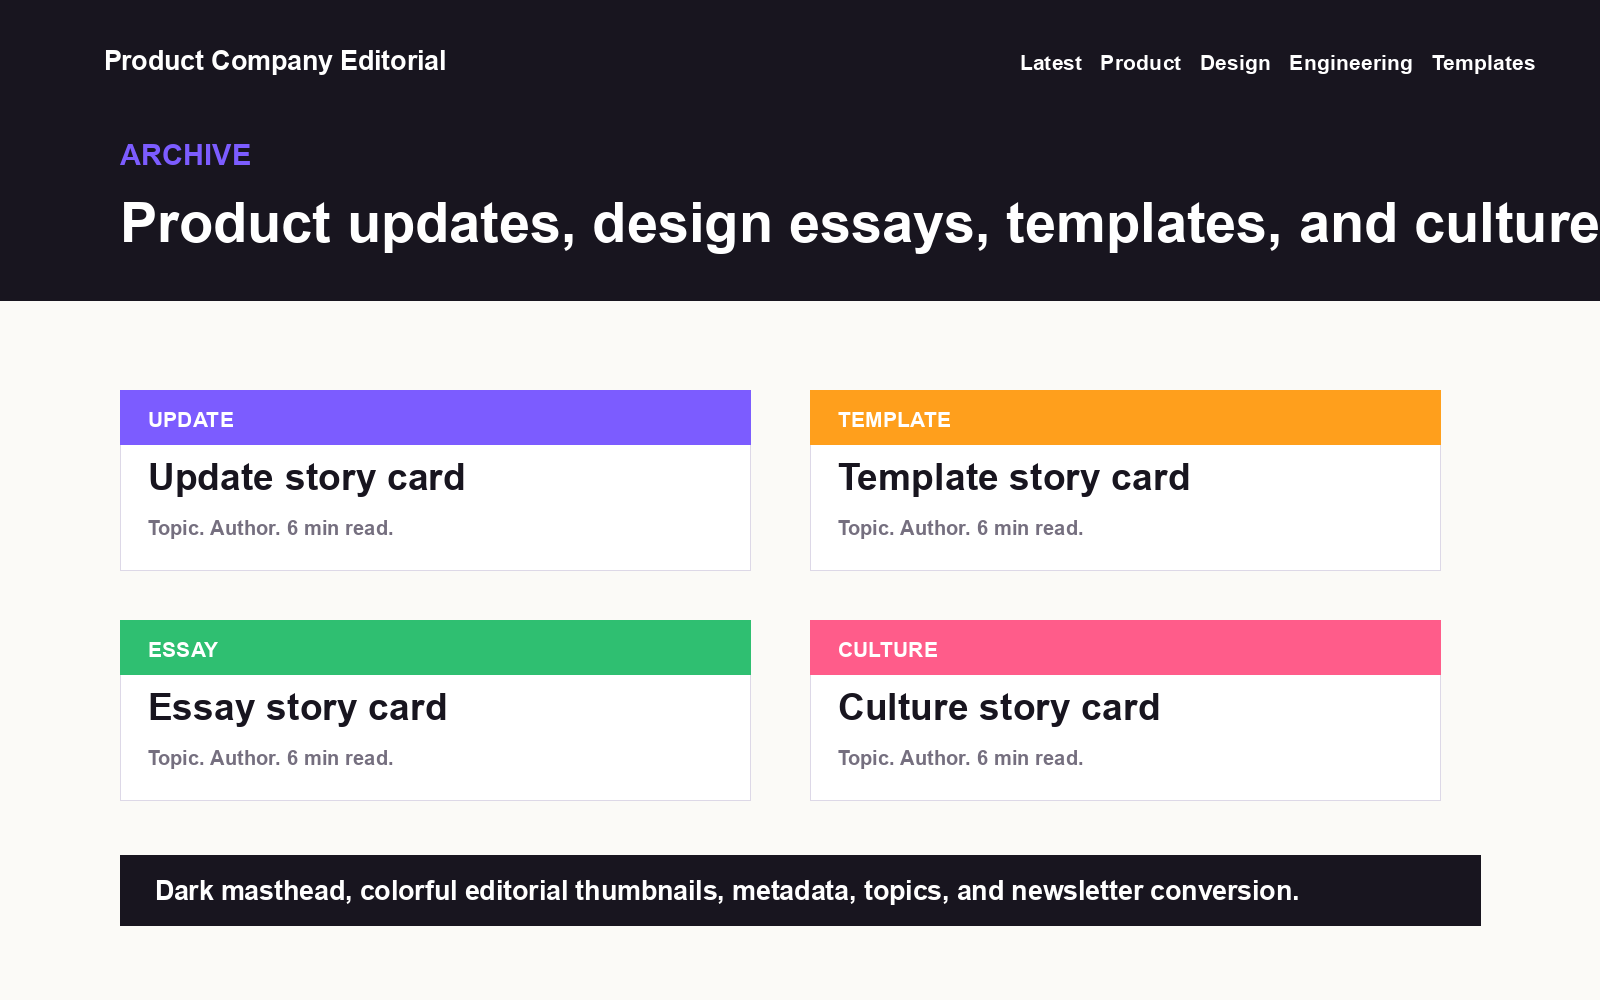Open the Product nav section
This screenshot has width=1600, height=1000.
(1140, 63)
